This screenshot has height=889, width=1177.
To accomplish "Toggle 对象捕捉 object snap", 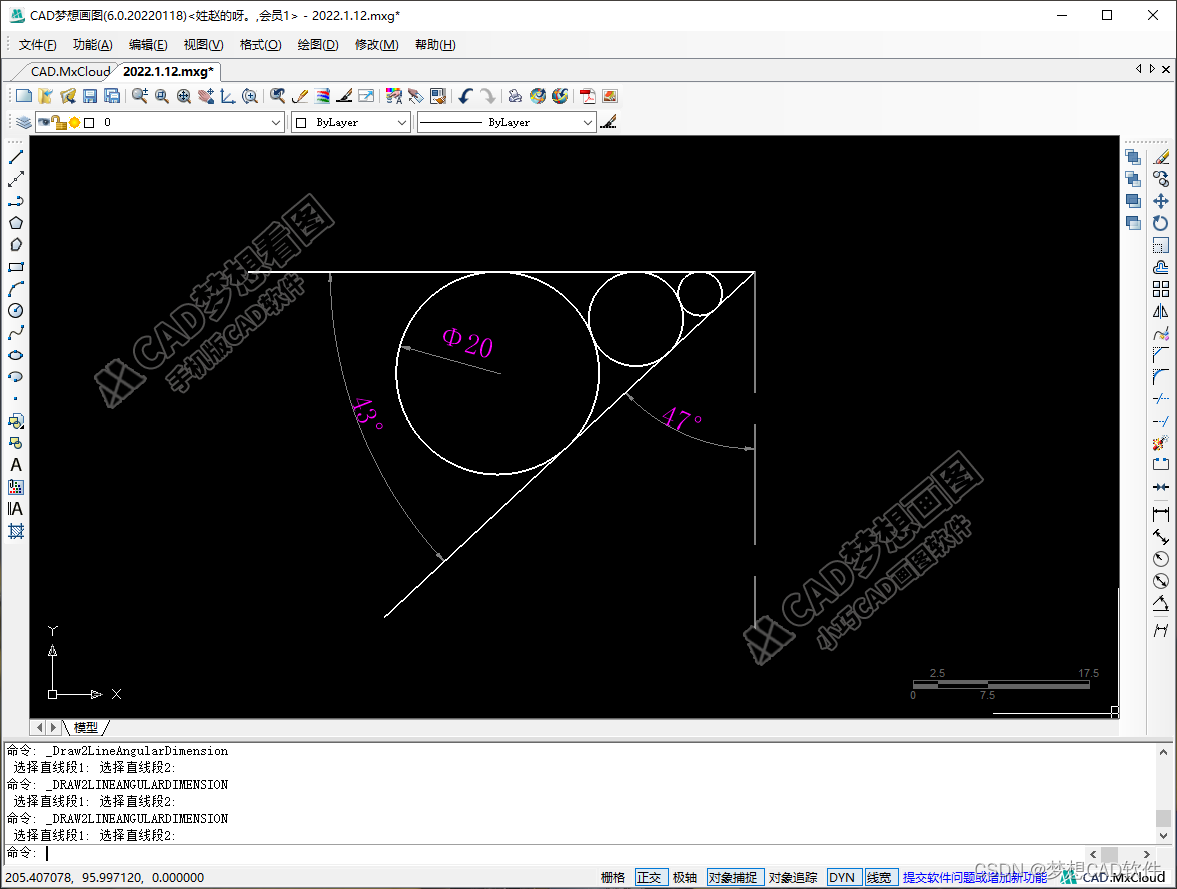I will point(734,877).
